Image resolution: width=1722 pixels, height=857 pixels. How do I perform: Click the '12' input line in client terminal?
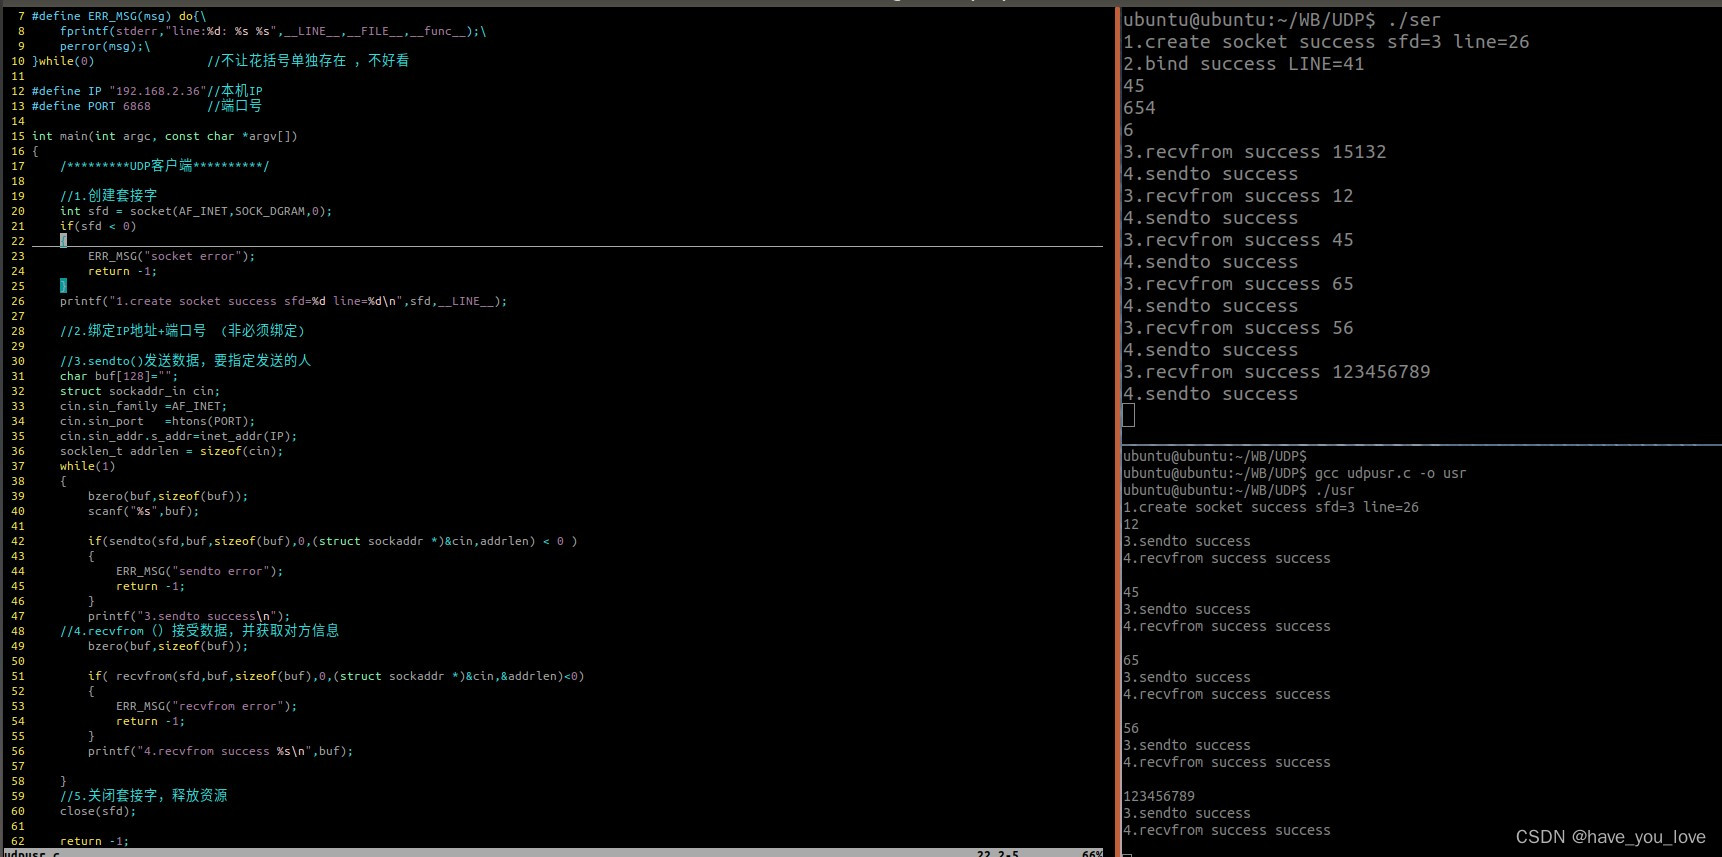(x=1131, y=524)
